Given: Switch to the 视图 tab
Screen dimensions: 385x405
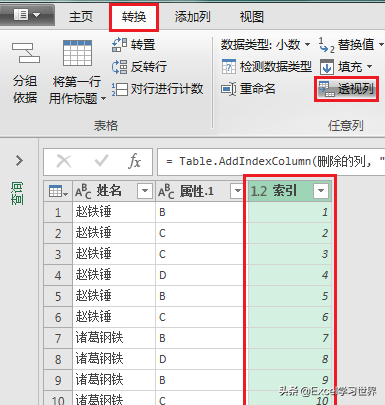Looking at the screenshot, I should point(252,17).
